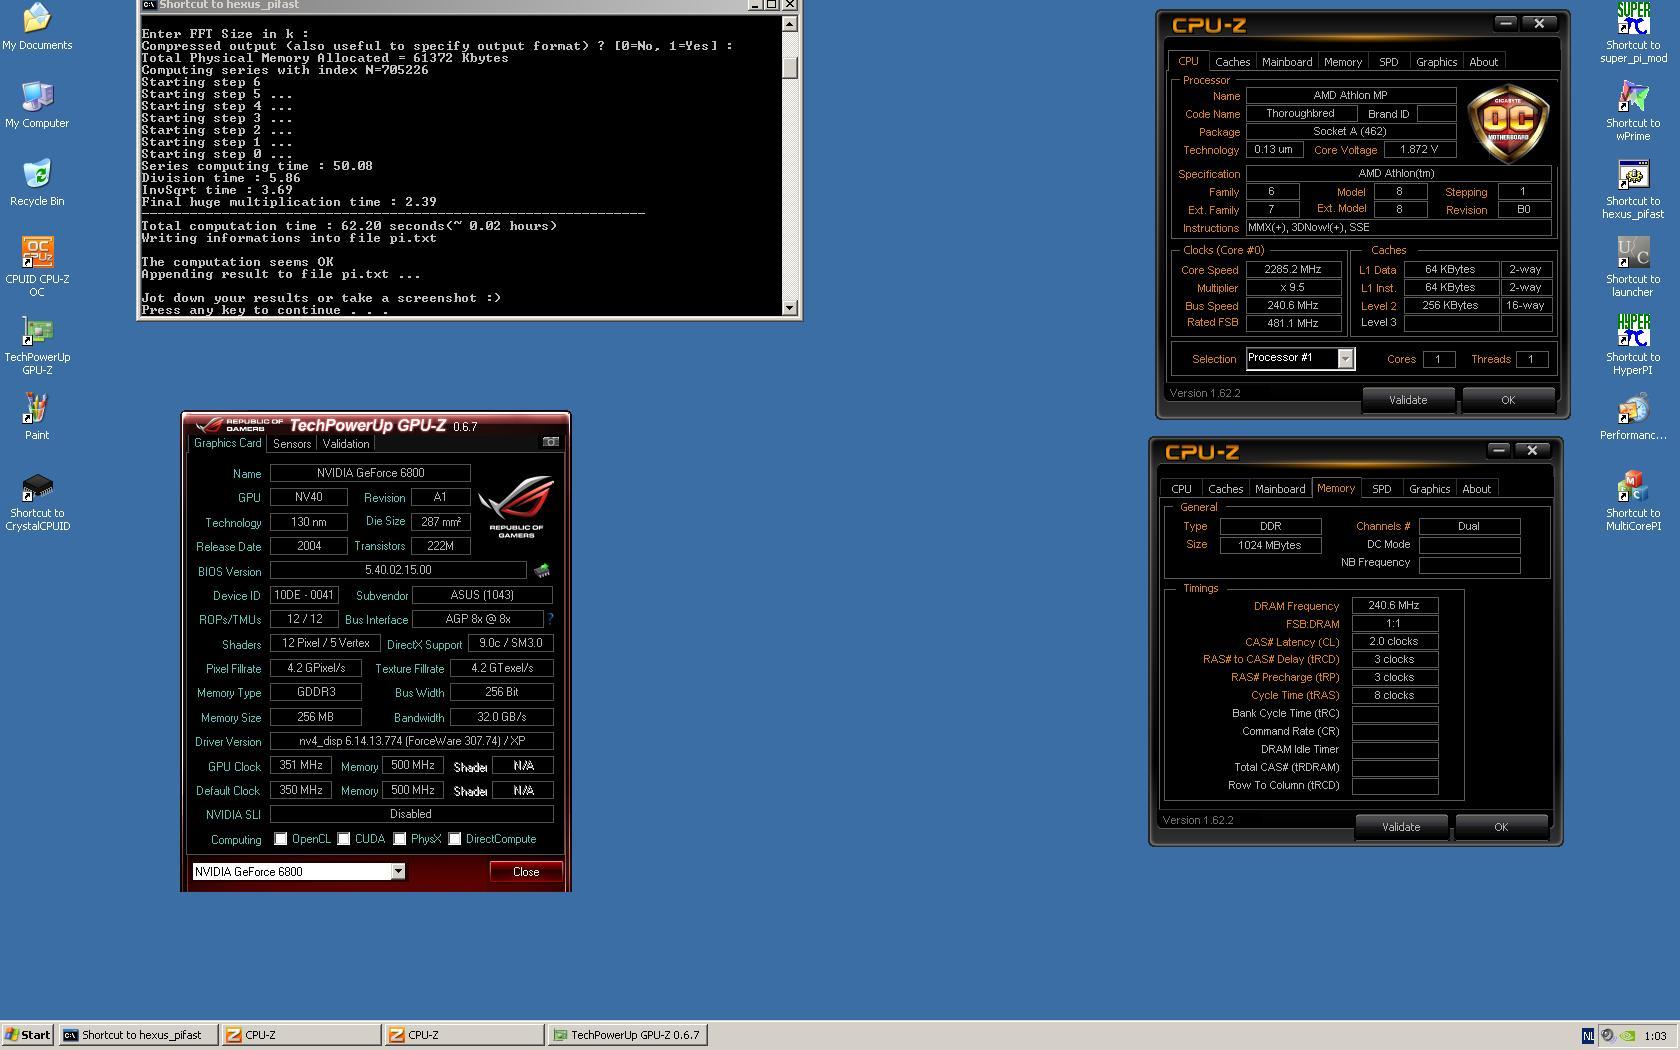The height and width of the screenshot is (1050, 1680).
Task: Open SPD tab in upper CPU-Z window
Action: [x=1389, y=62]
